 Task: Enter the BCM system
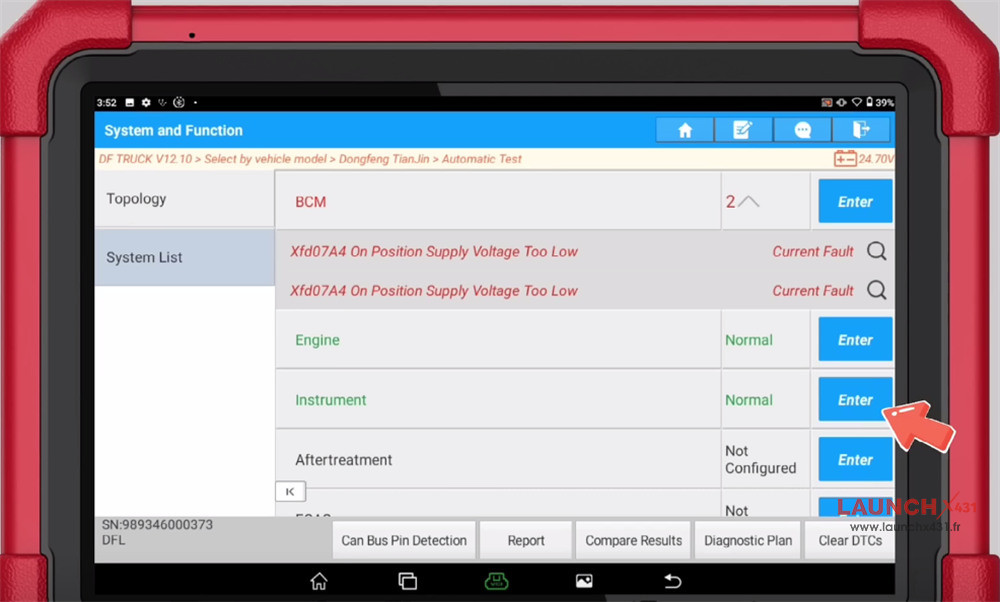click(x=855, y=202)
